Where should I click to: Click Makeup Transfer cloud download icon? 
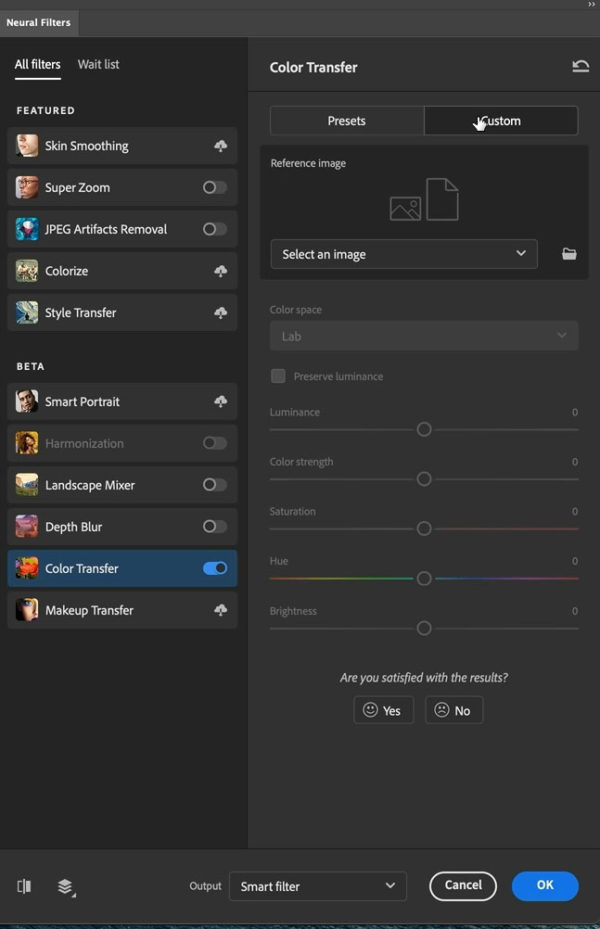click(x=220, y=610)
